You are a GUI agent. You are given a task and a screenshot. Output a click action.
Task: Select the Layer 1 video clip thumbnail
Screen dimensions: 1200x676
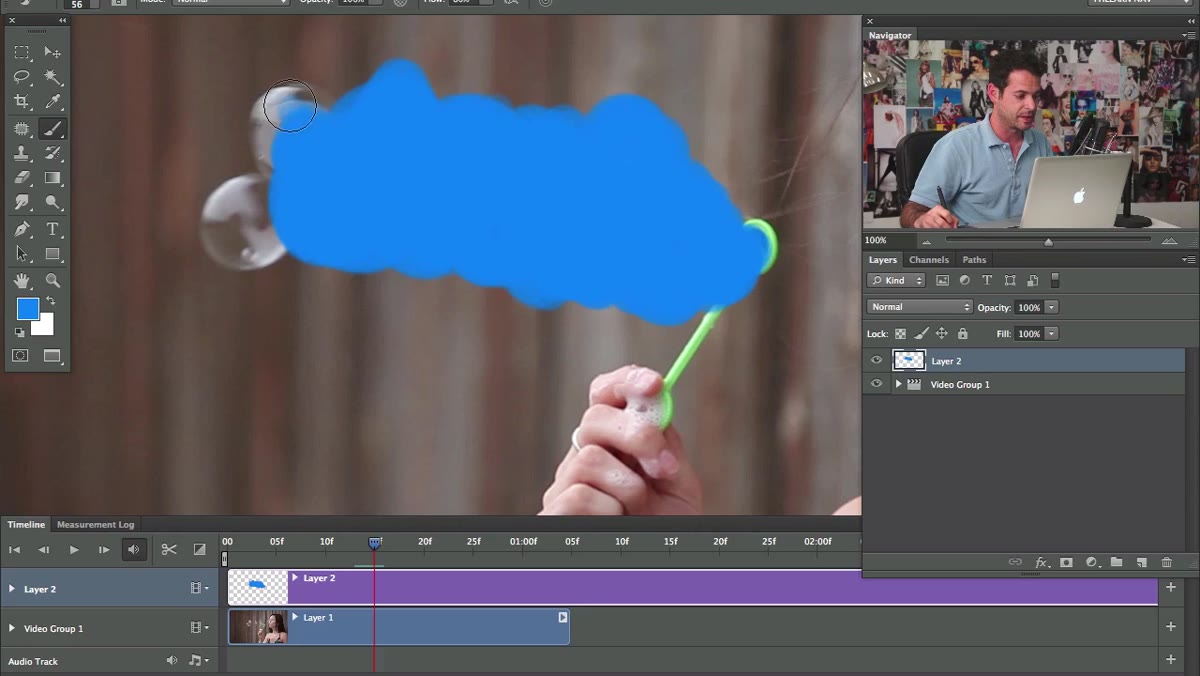pos(258,627)
